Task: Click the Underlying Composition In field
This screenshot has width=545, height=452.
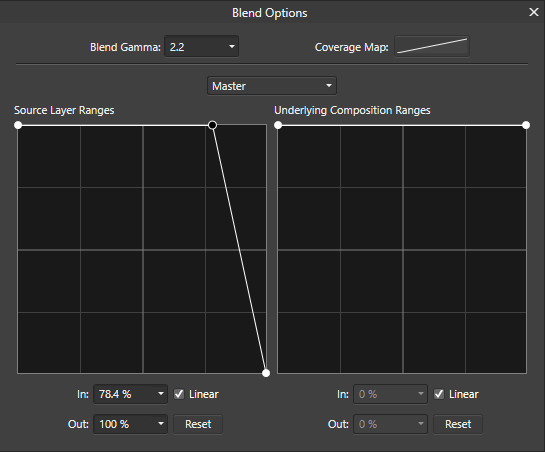Action: [390, 394]
